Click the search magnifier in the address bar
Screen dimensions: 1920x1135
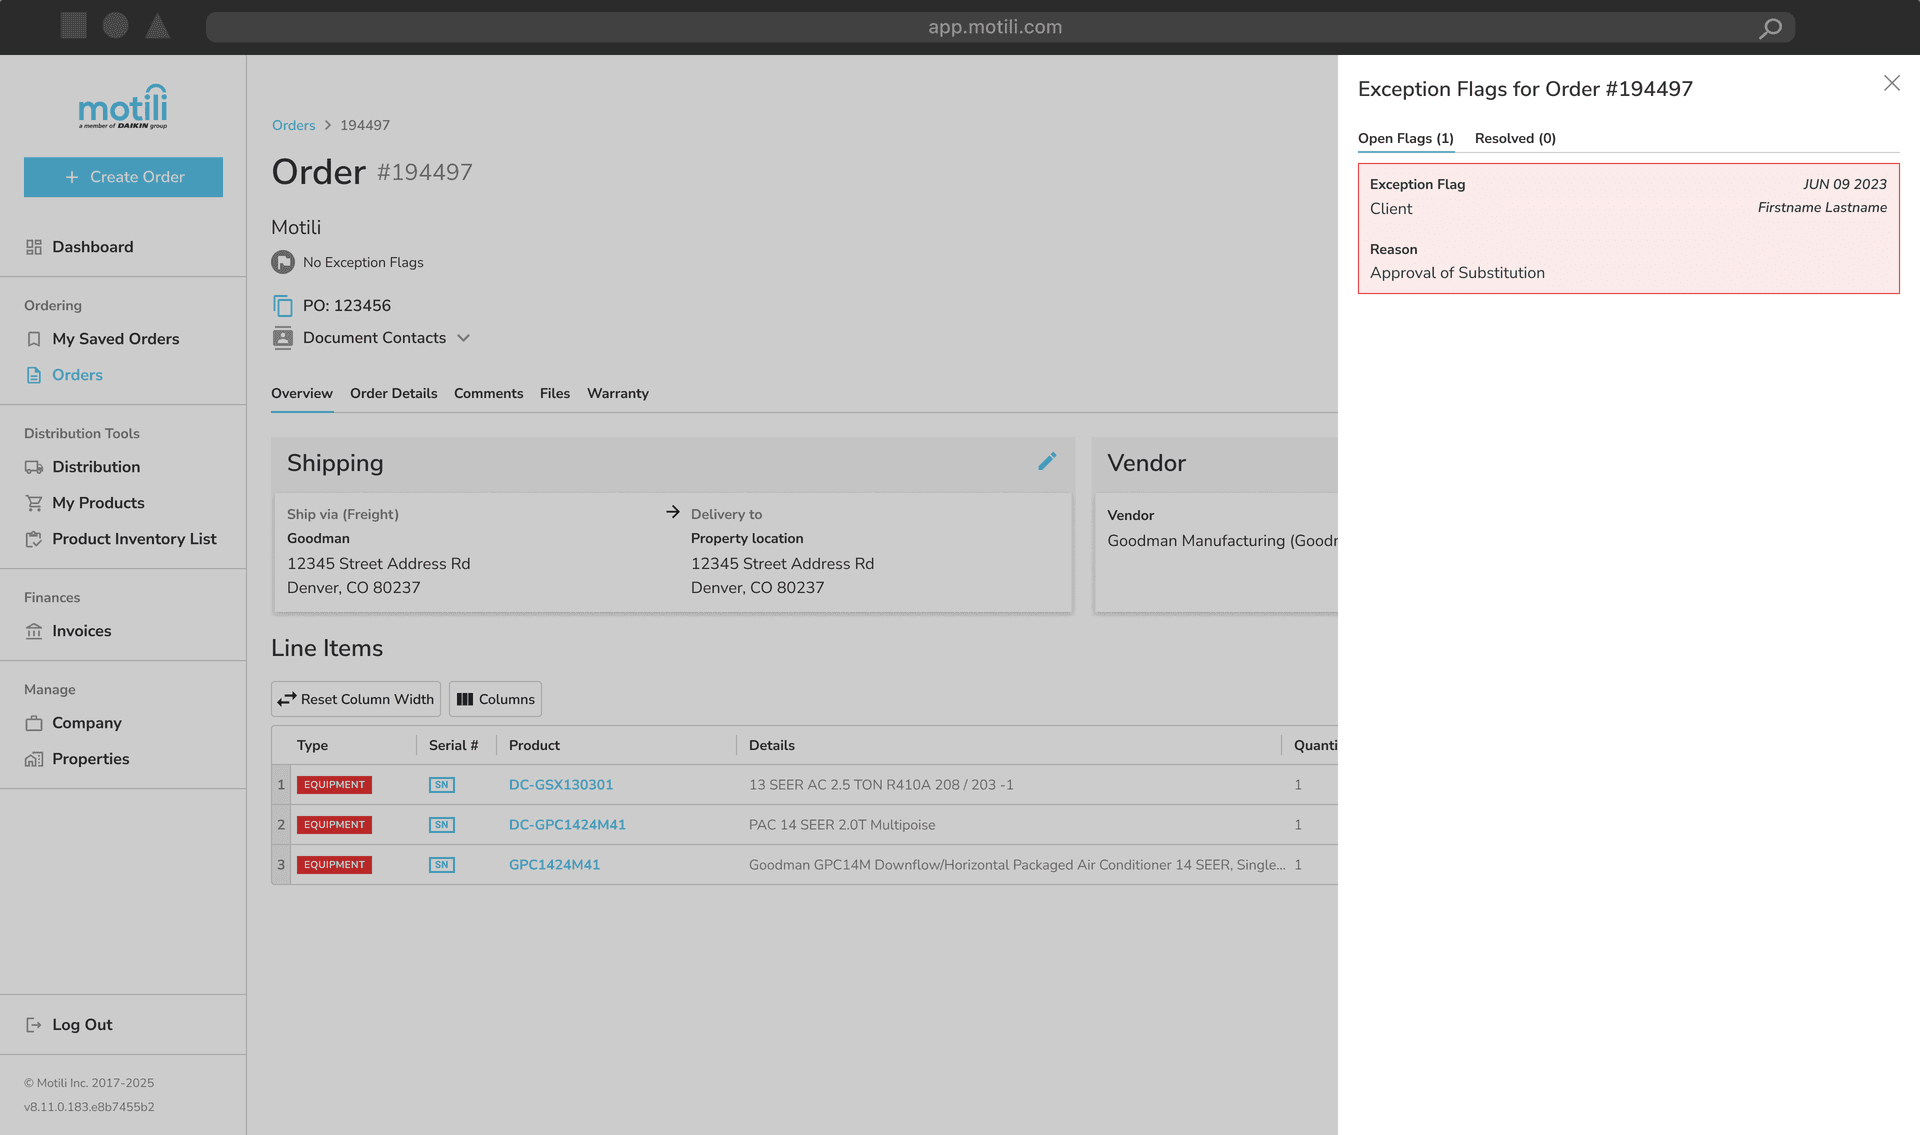click(1770, 27)
